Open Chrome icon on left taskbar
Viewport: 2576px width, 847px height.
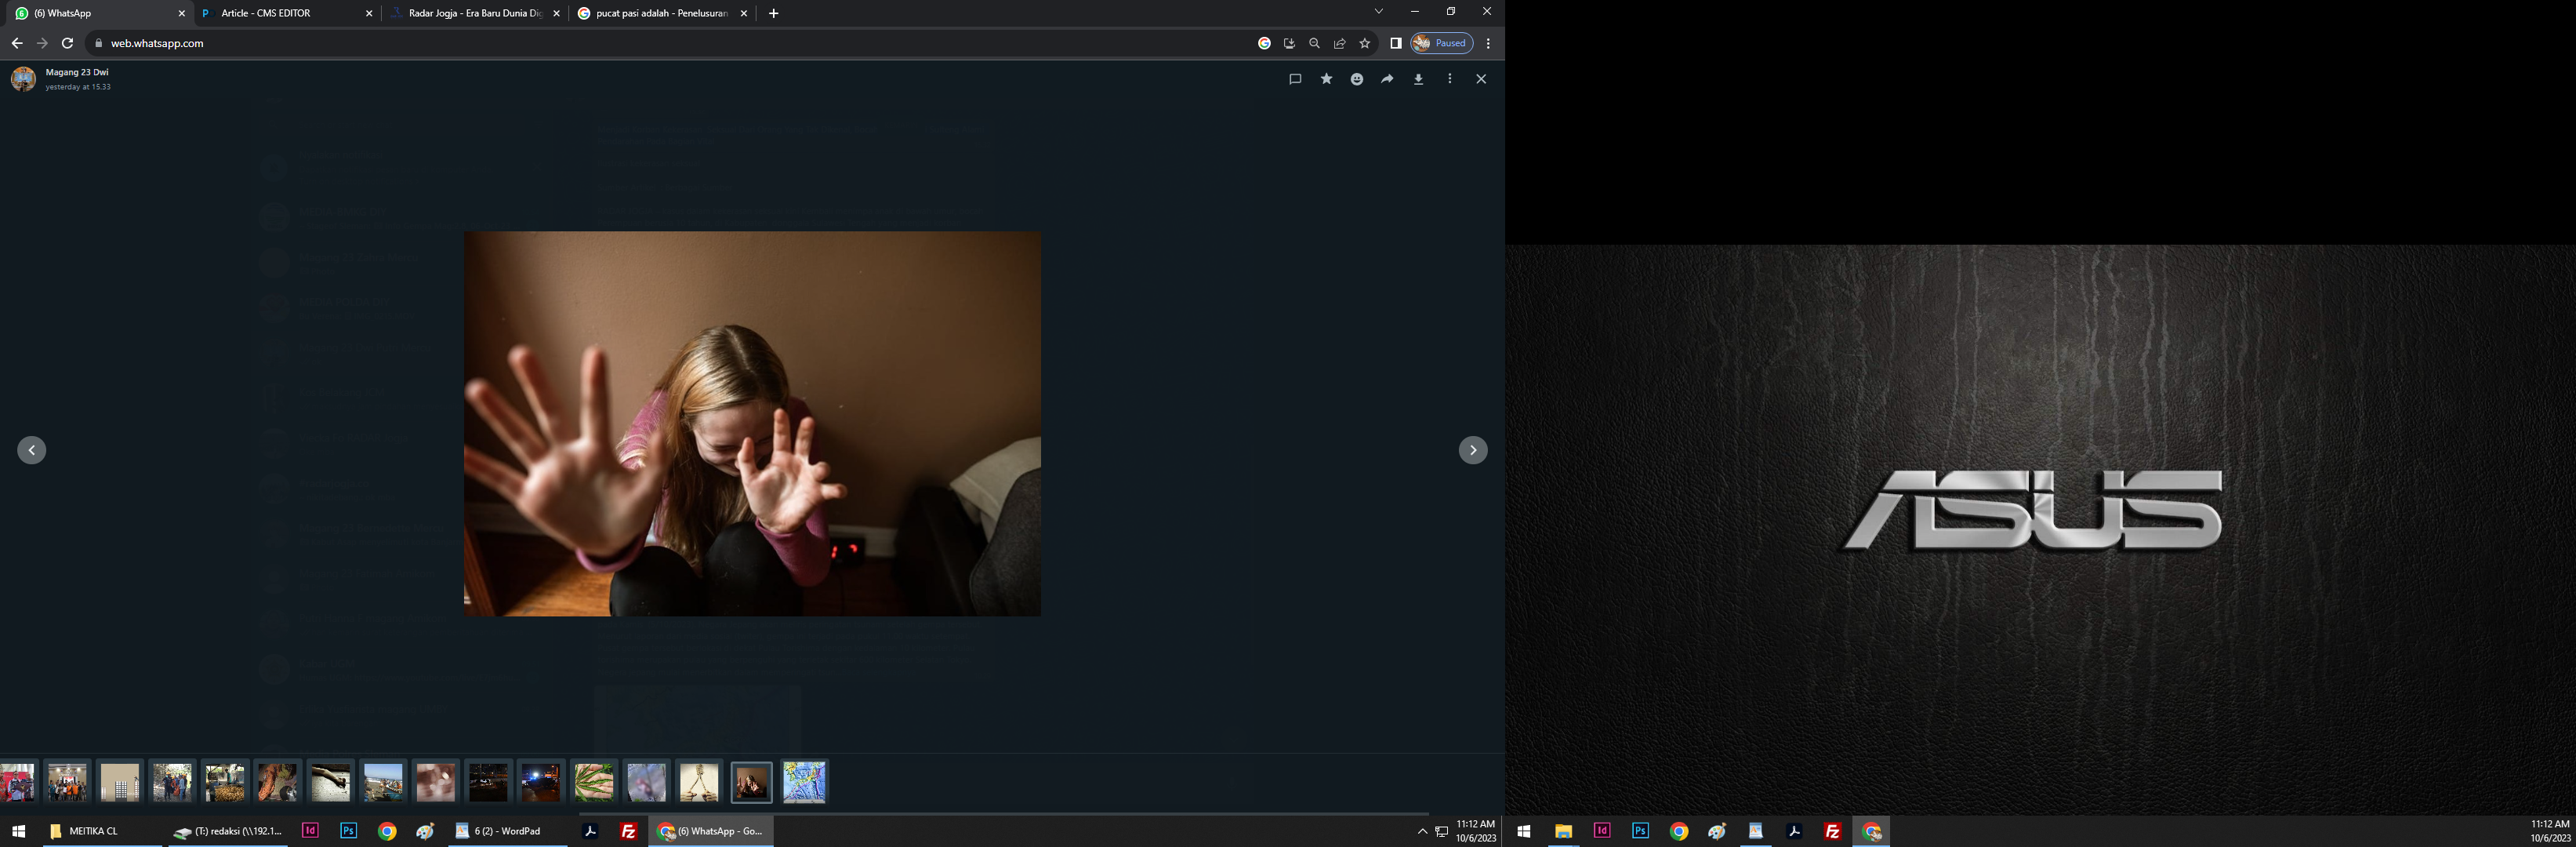tap(387, 831)
